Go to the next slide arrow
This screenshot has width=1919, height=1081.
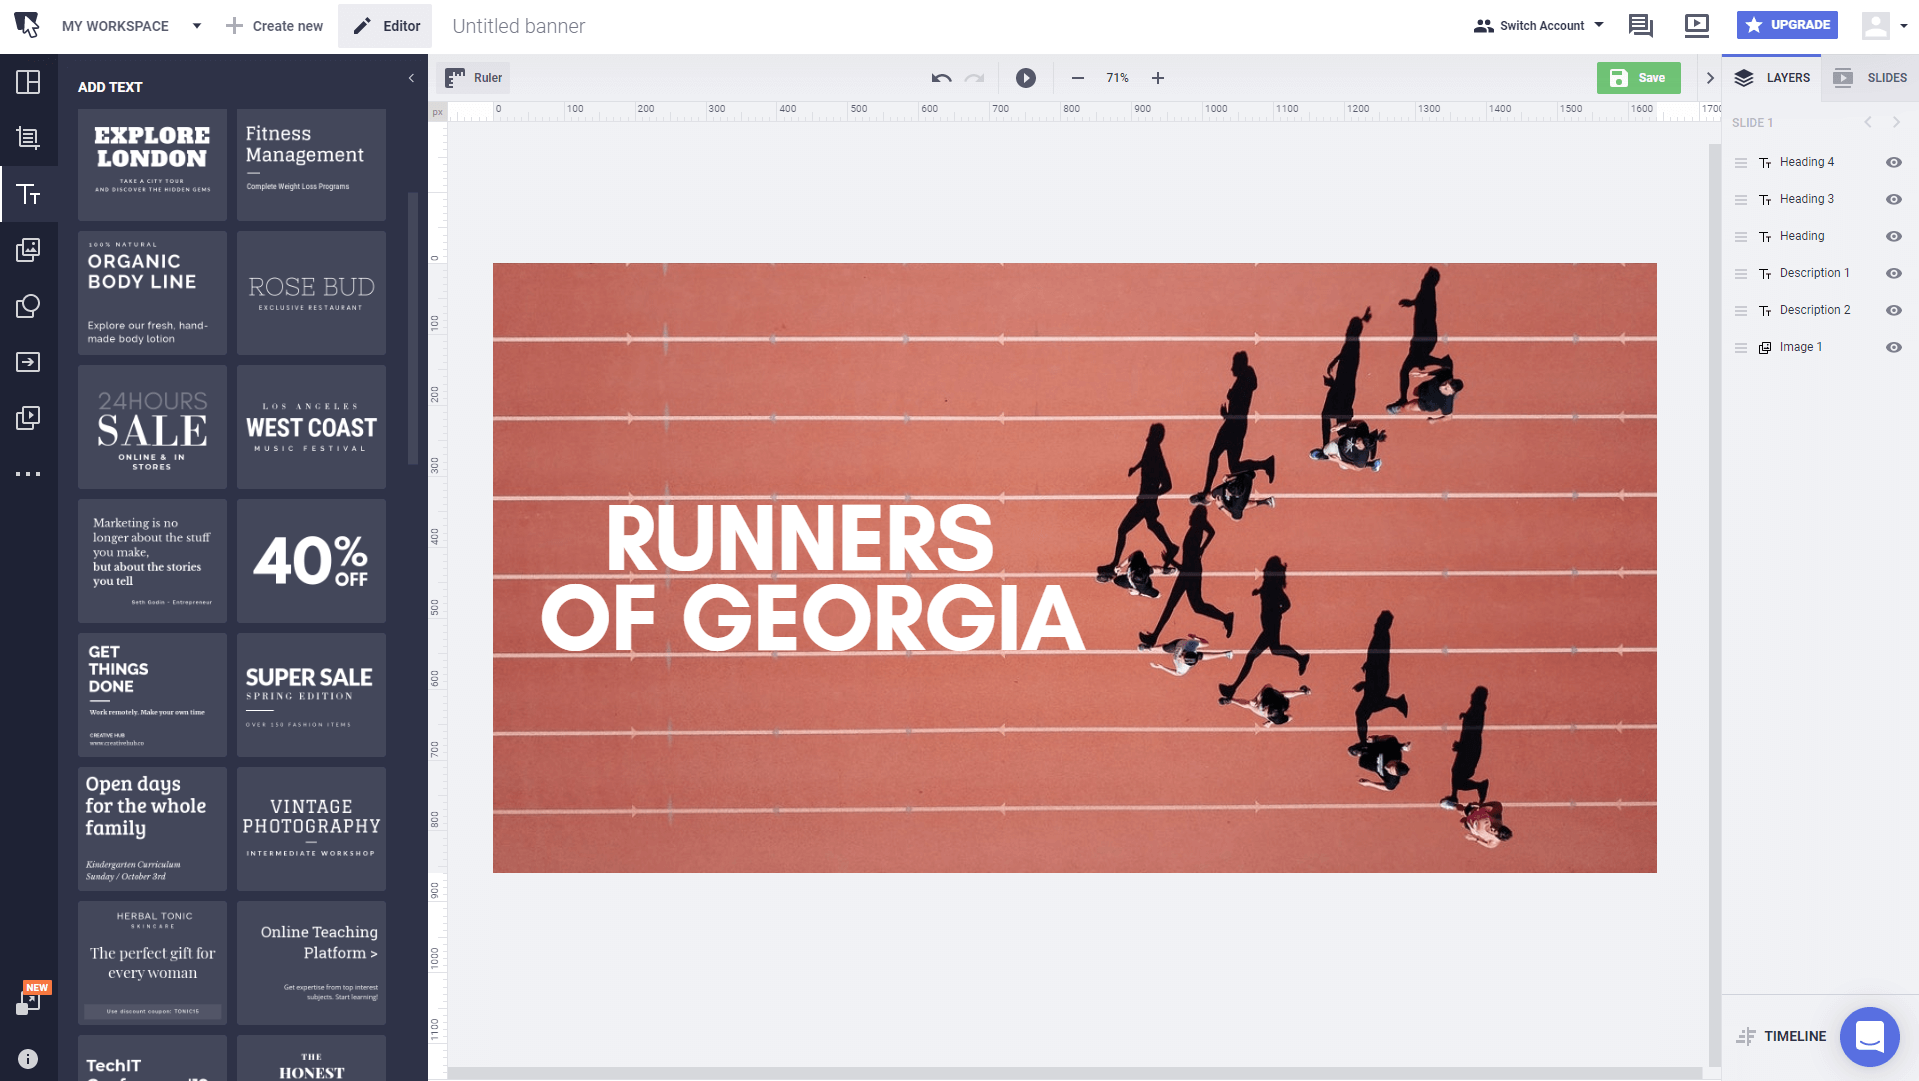pyautogui.click(x=1896, y=122)
